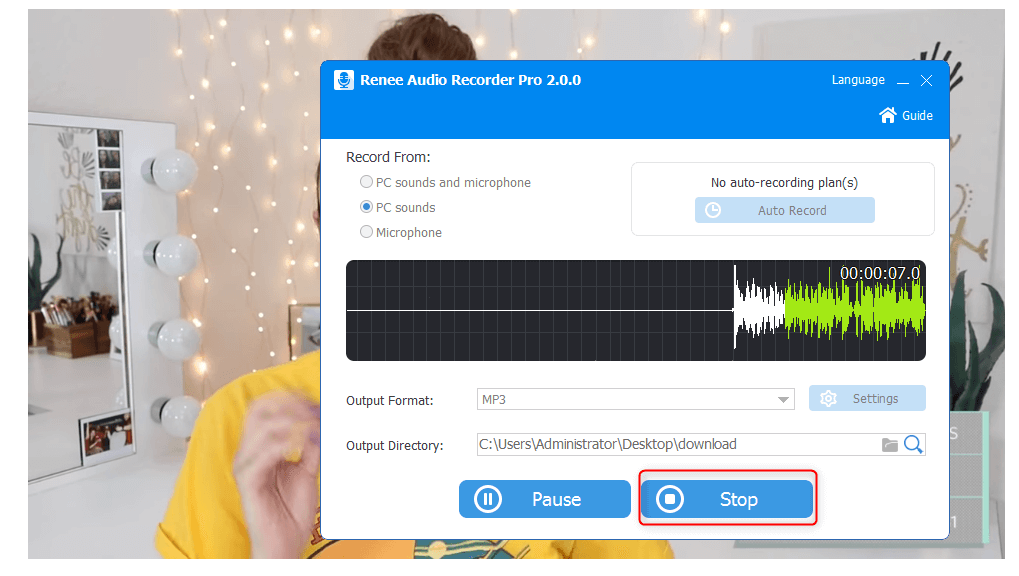Open the Guide link
Screen dimensions: 1019x576
(917, 116)
